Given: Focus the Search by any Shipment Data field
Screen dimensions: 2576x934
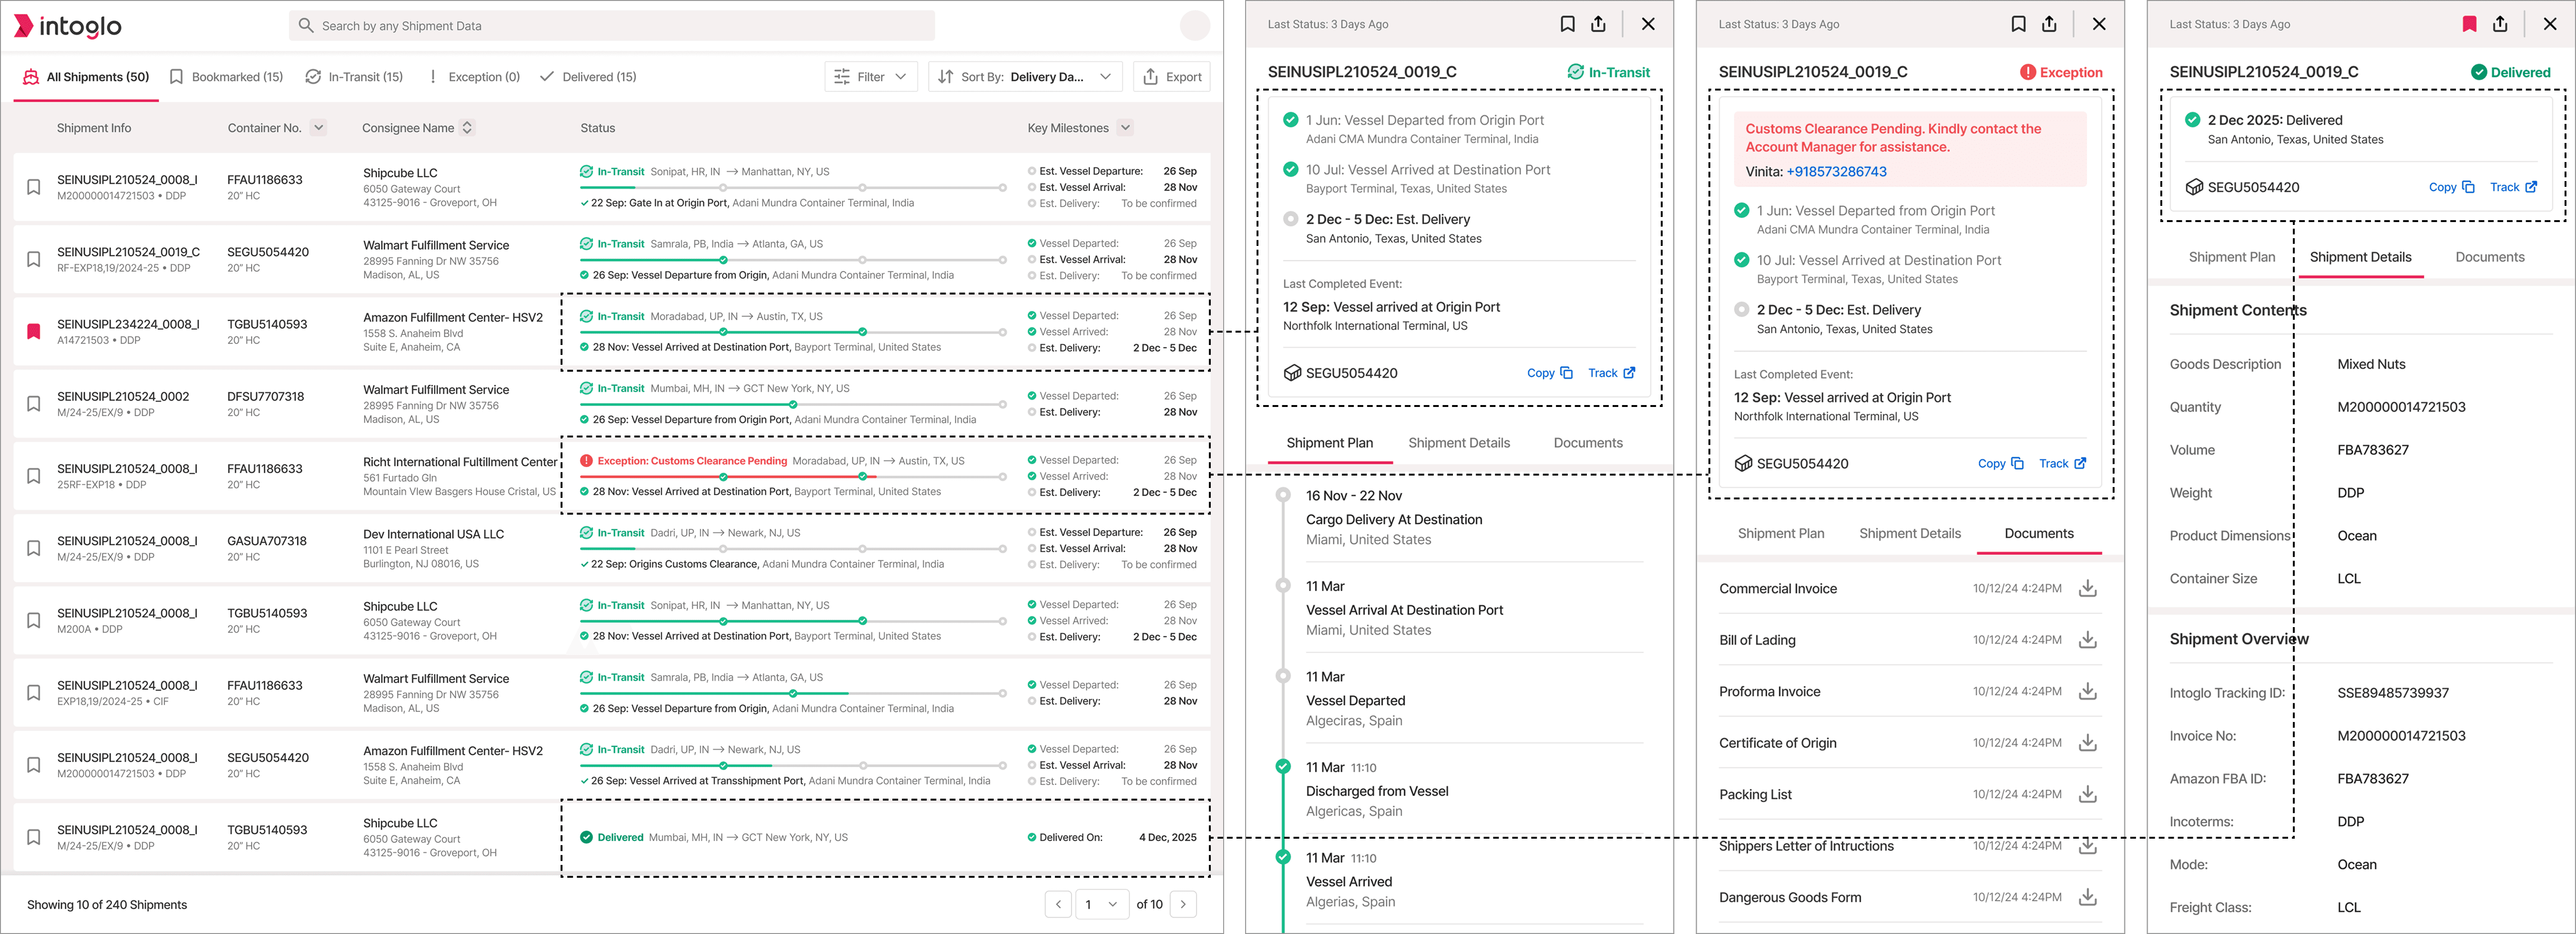Looking at the screenshot, I should (612, 26).
